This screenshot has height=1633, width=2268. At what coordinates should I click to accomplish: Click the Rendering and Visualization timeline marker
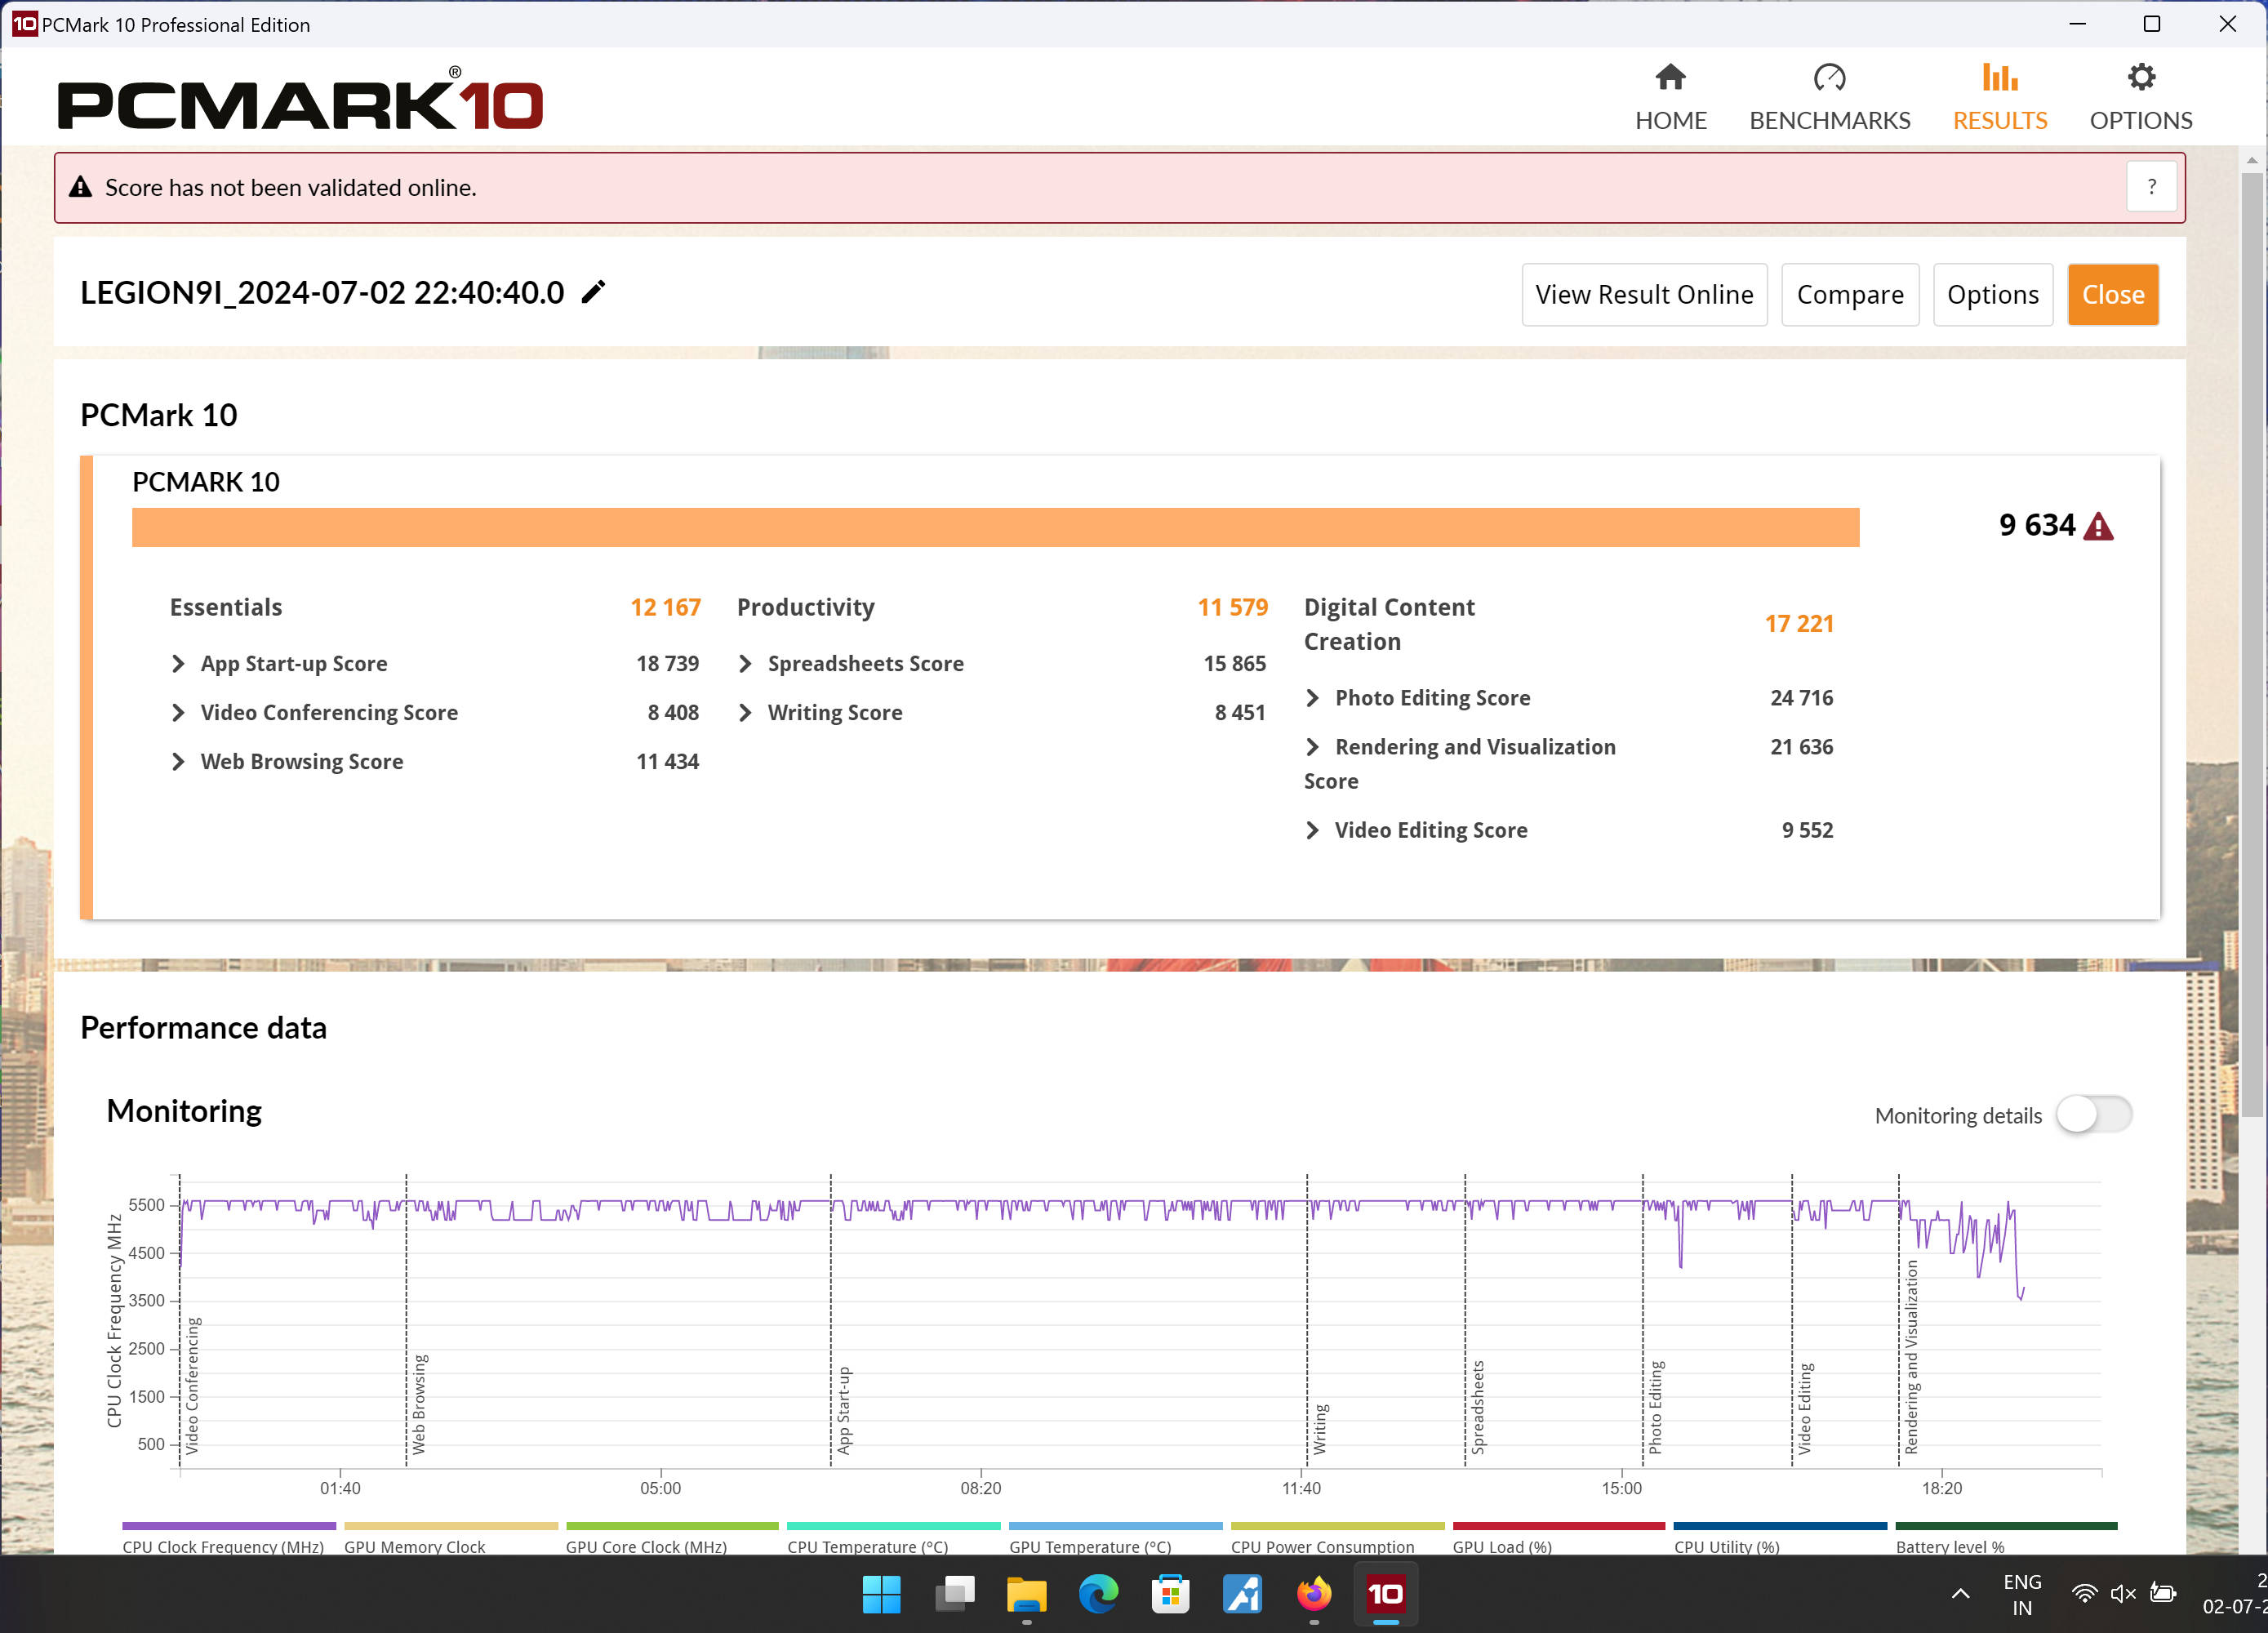1911,1356
